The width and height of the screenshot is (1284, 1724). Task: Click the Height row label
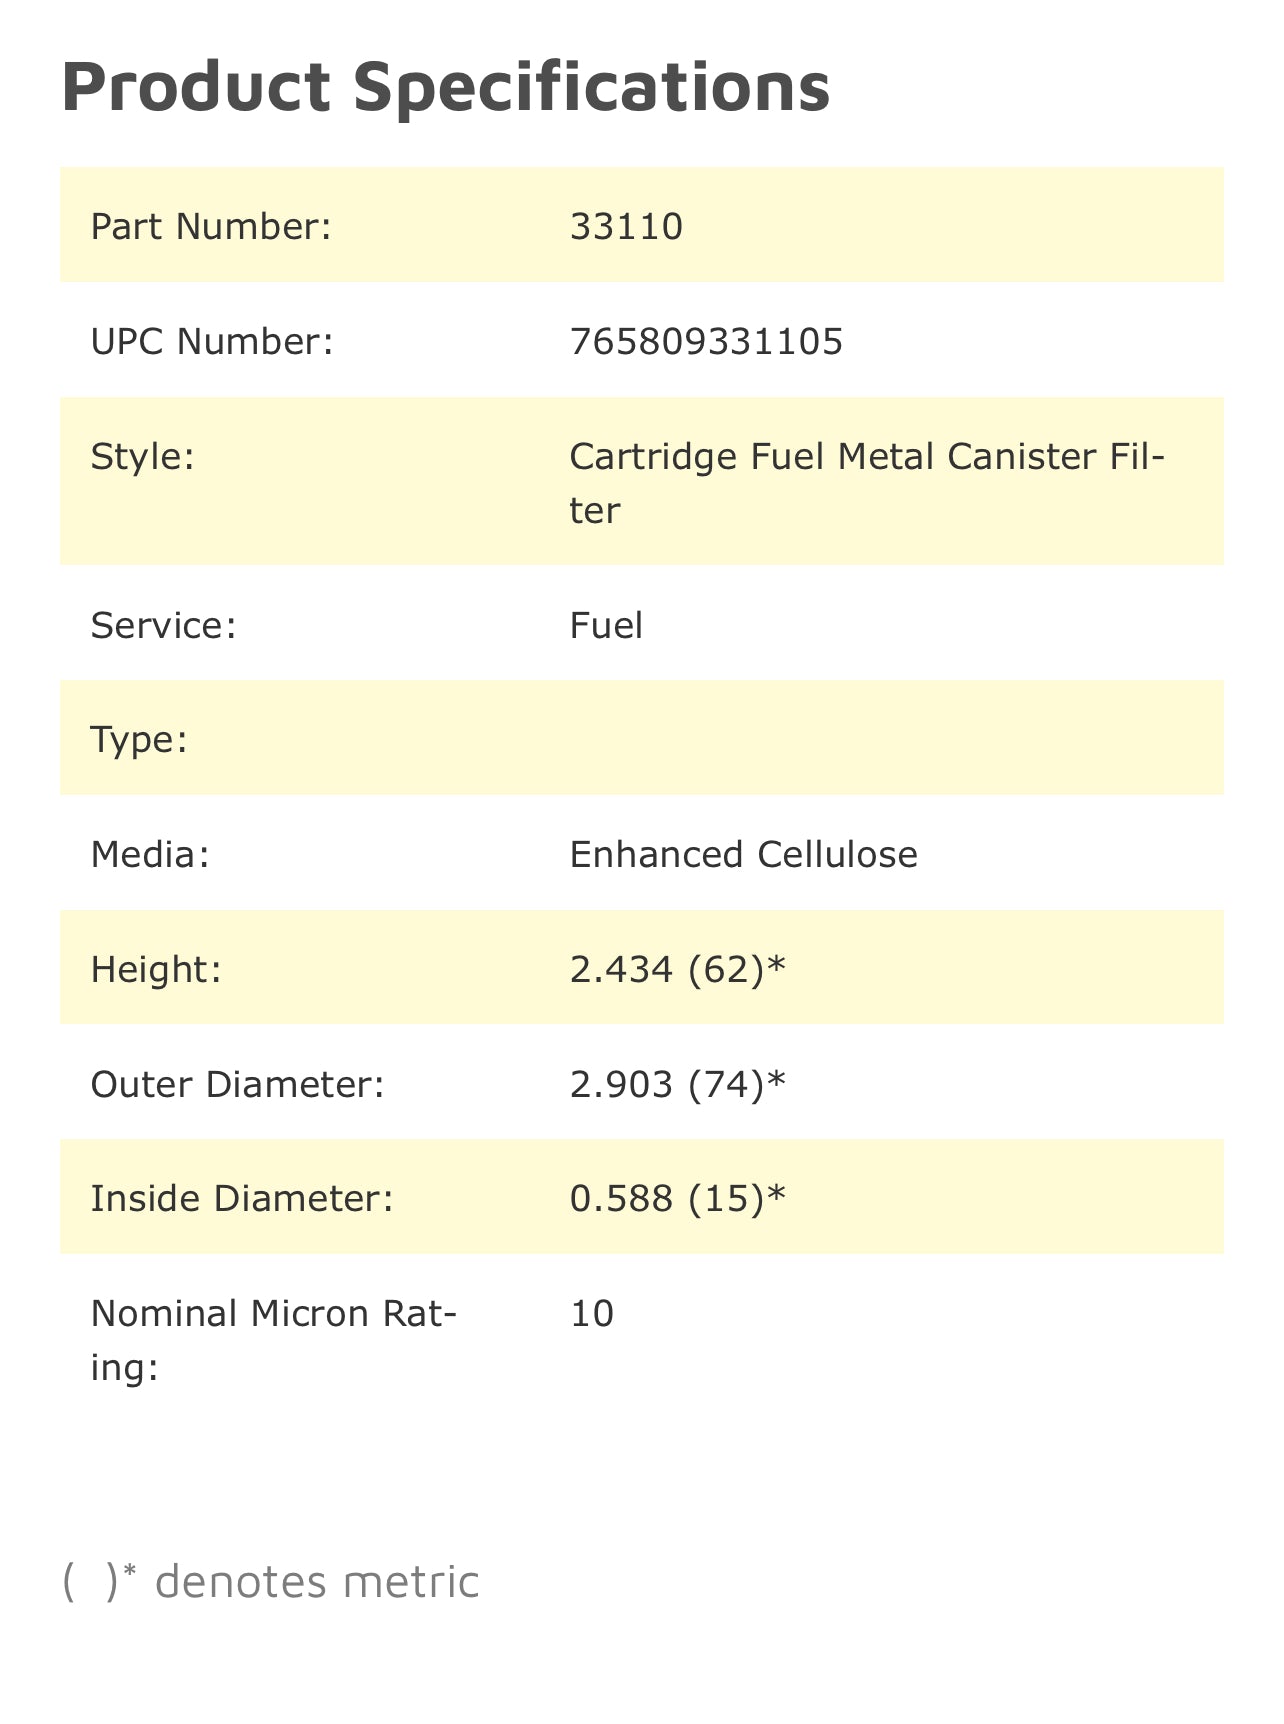pos(155,969)
